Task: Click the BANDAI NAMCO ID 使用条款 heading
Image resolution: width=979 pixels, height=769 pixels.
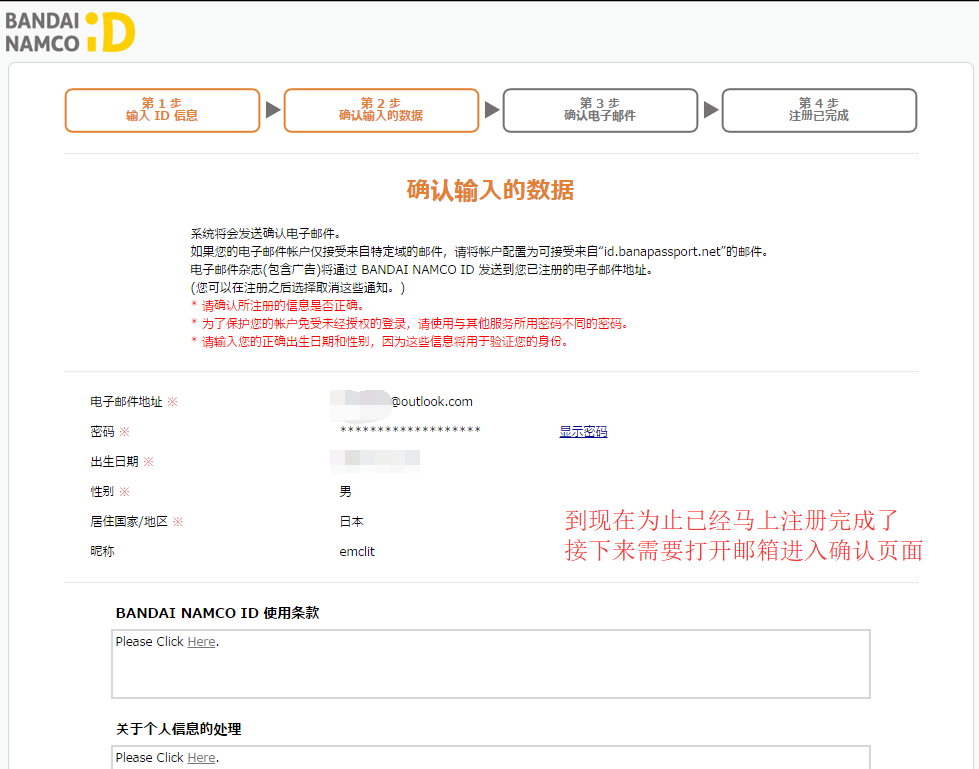Action: pyautogui.click(x=217, y=613)
